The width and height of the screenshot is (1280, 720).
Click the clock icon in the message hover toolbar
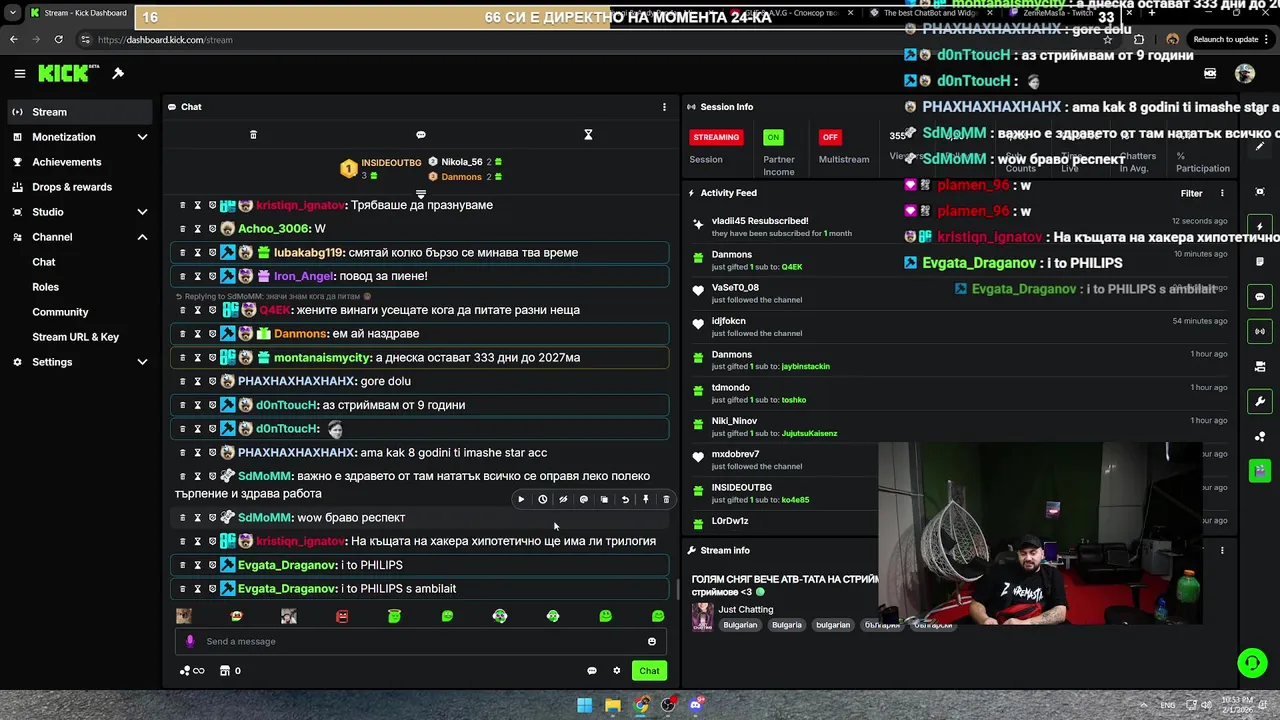542,499
